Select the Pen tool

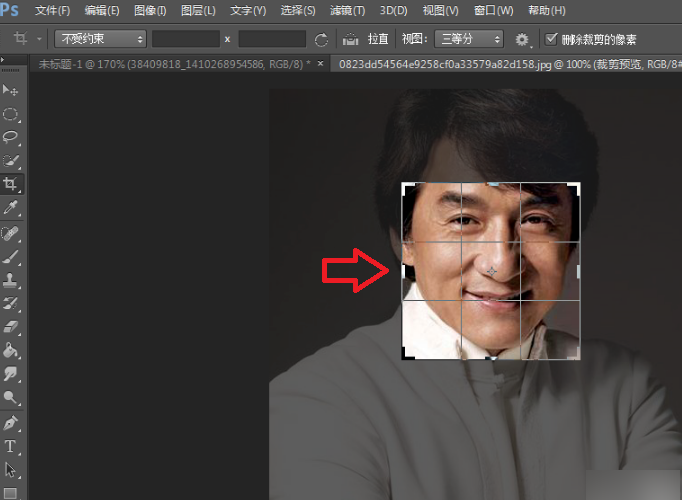tap(10, 423)
